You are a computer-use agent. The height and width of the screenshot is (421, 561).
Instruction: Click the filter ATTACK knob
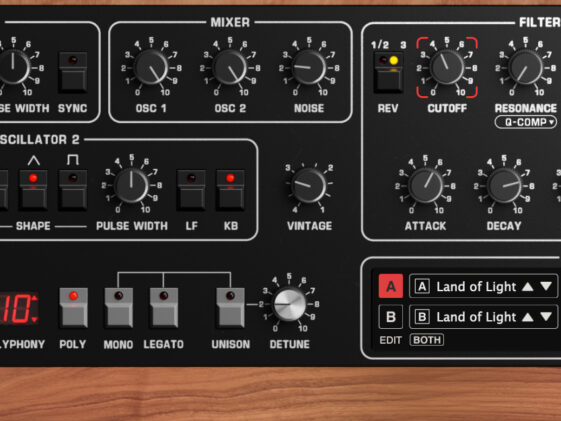(425, 185)
